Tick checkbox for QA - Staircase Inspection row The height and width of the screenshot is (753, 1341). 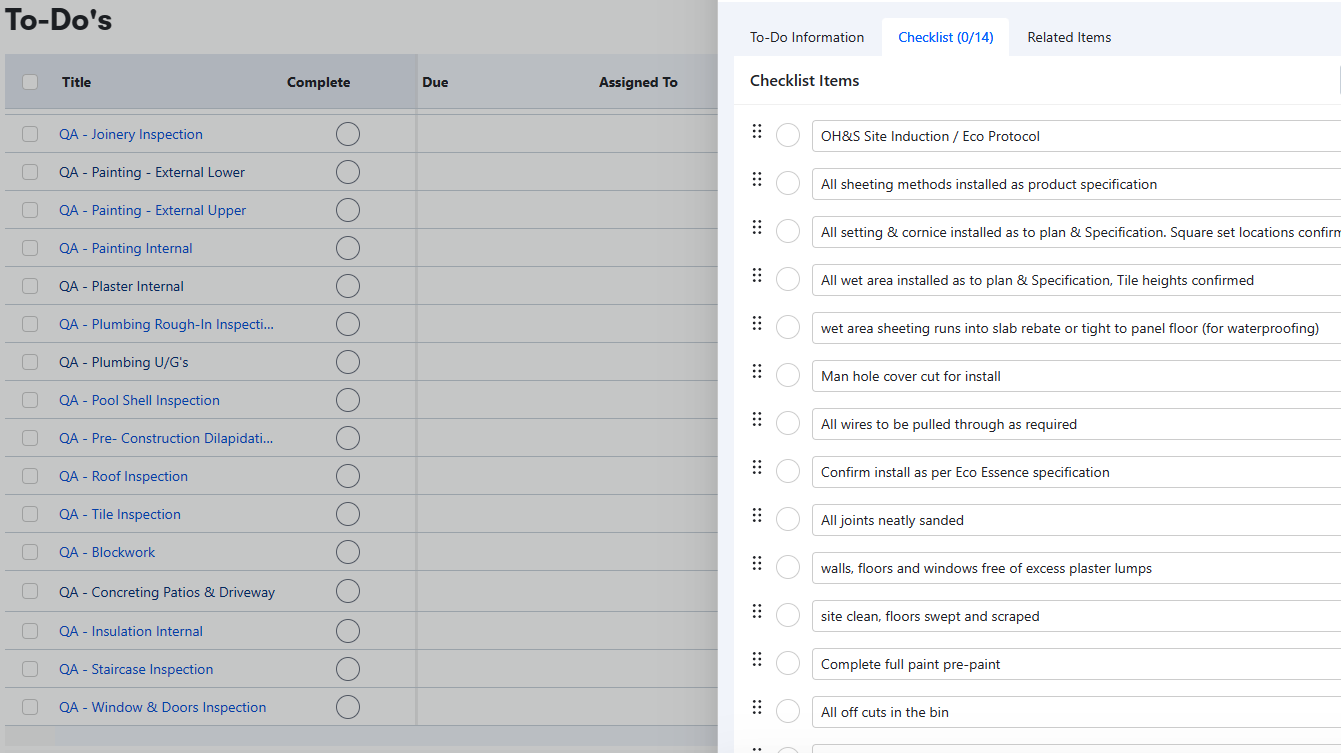[x=30, y=669]
